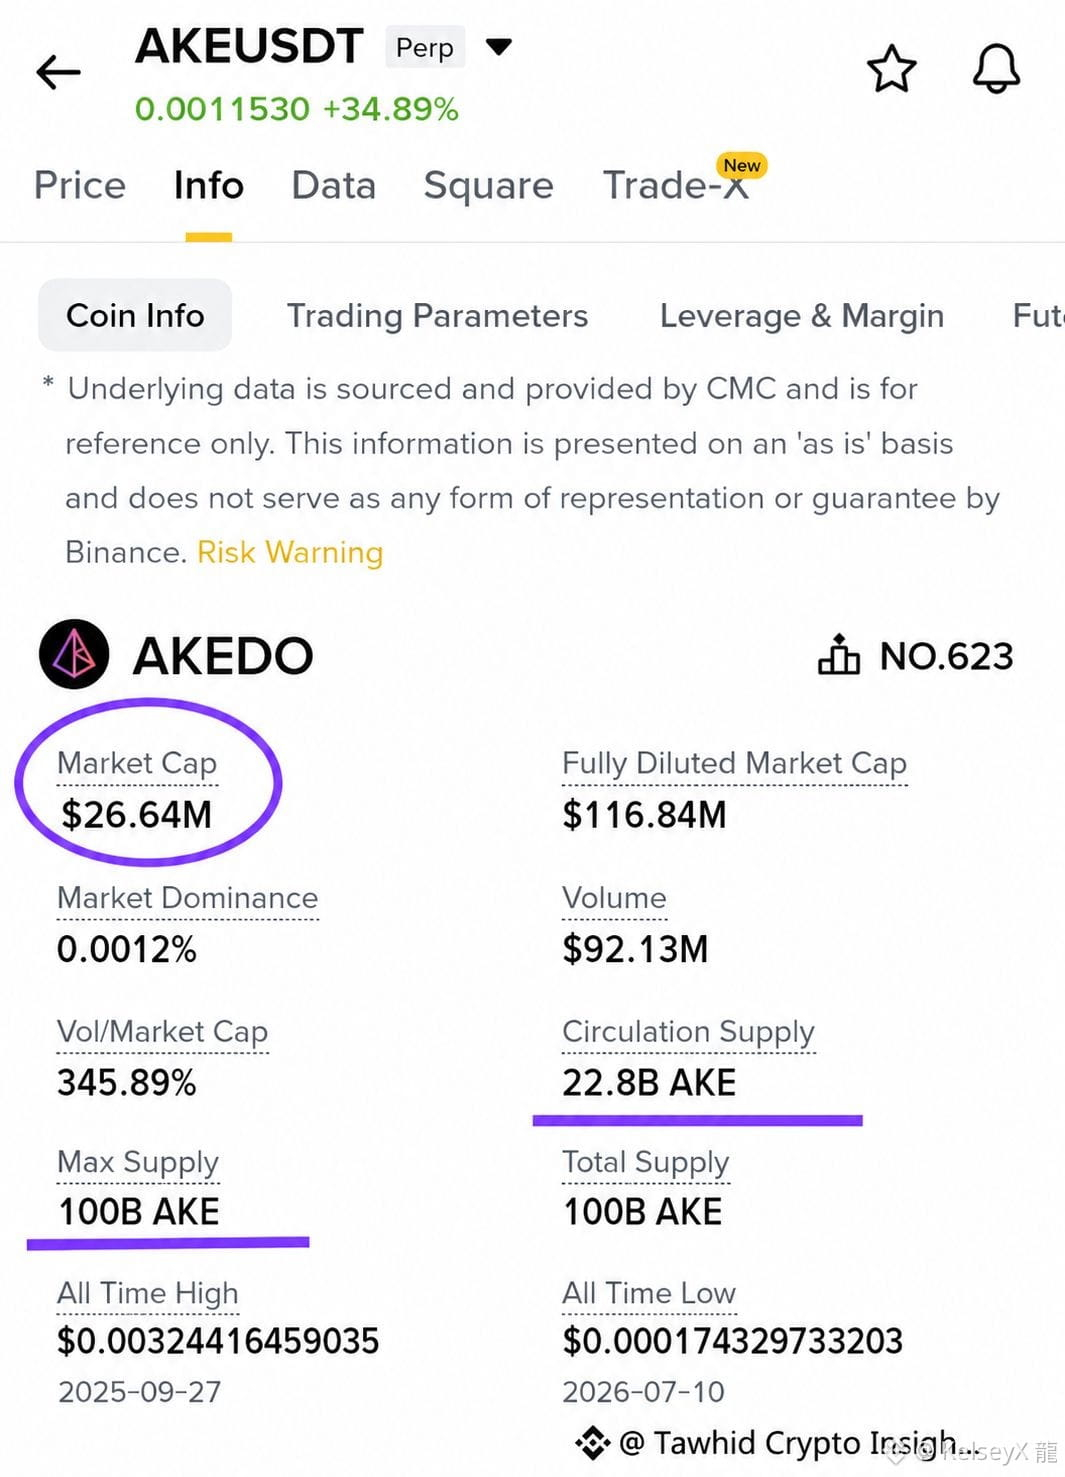Image resolution: width=1065 pixels, height=1477 pixels.
Task: Expand the AKEUSDT pair dropdown arrow
Action: point(498,46)
